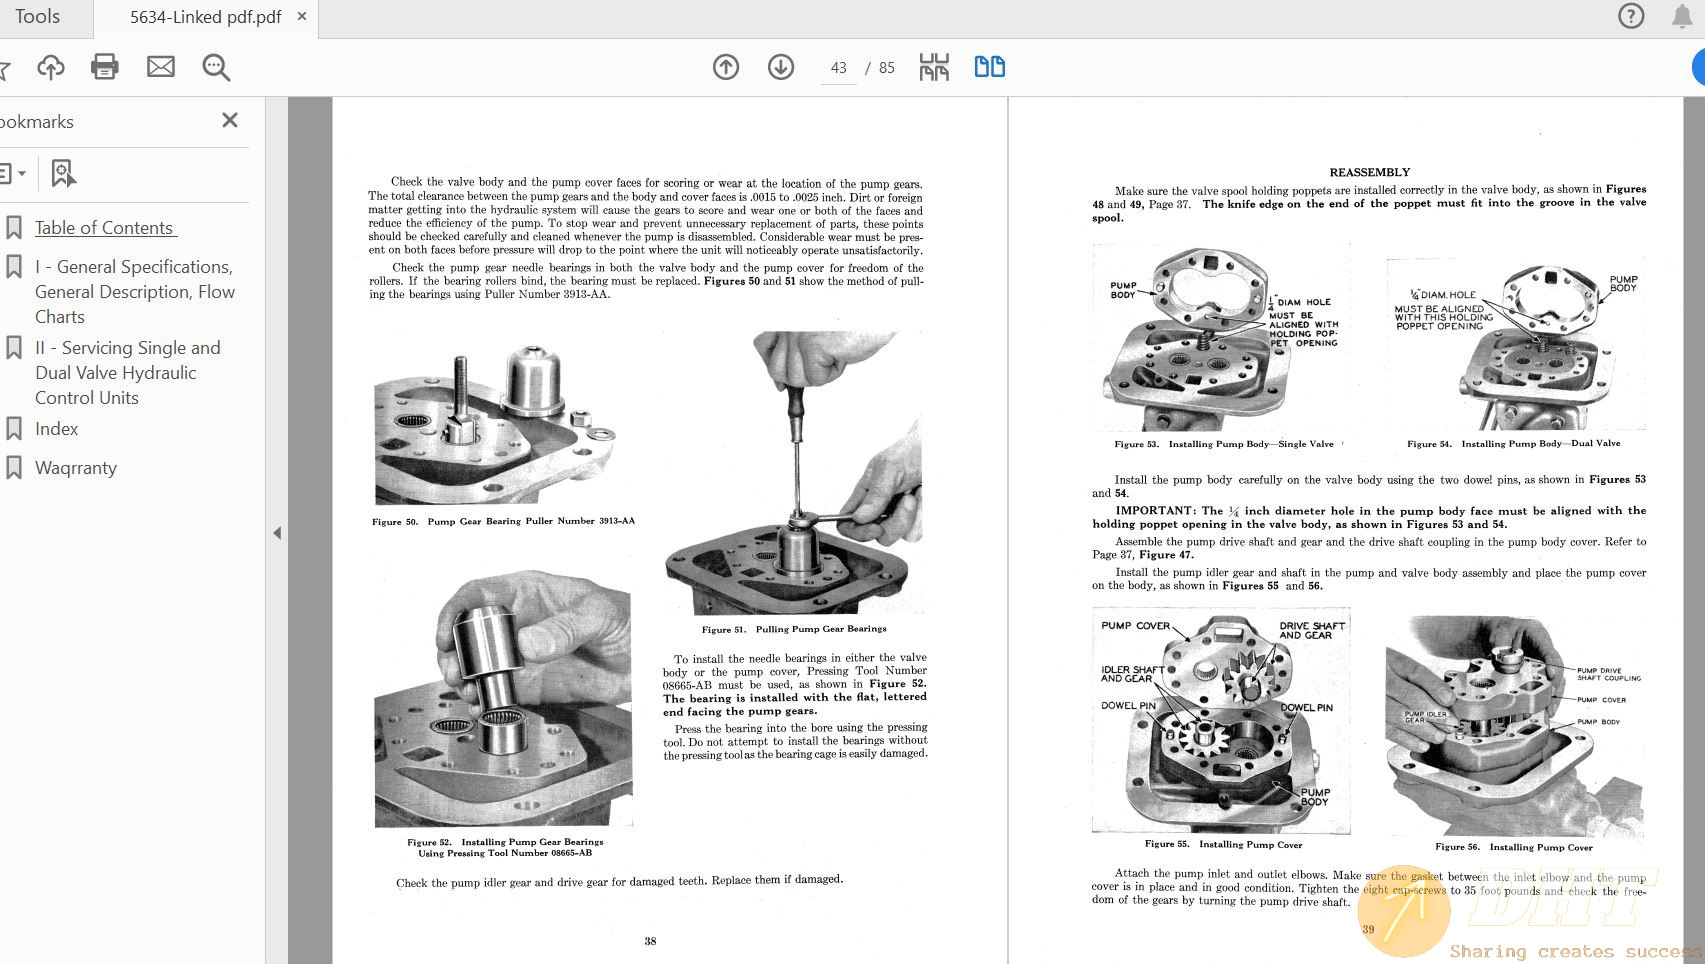Screen dimensions: 1705x964
Task: Click the Figure 54 dual valve diagram
Action: point(1514,344)
